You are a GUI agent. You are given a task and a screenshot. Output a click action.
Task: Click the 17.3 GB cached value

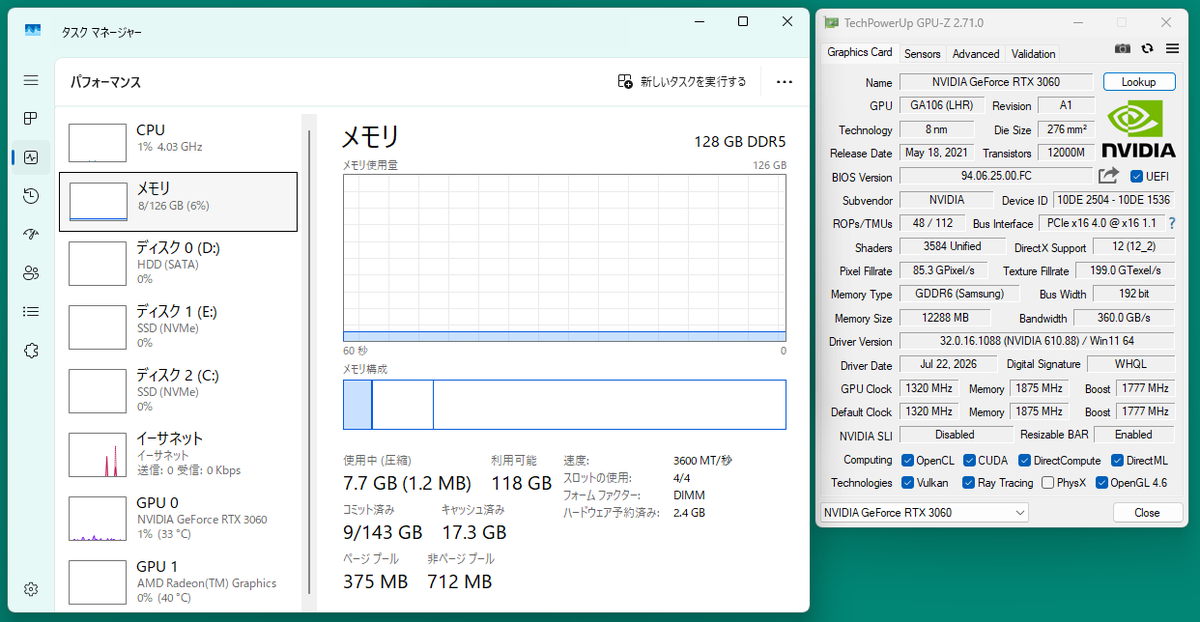474,532
